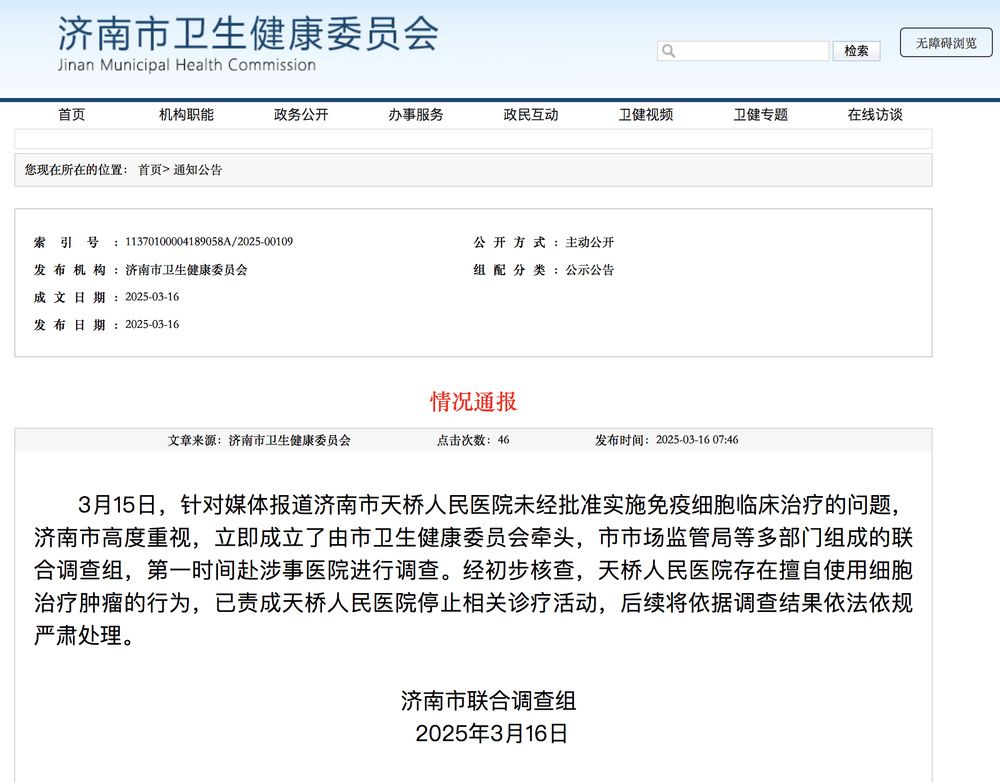1000x783 pixels.
Task: Open 无障碍浏览 accessibility mode
Action: pyautogui.click(x=946, y=43)
